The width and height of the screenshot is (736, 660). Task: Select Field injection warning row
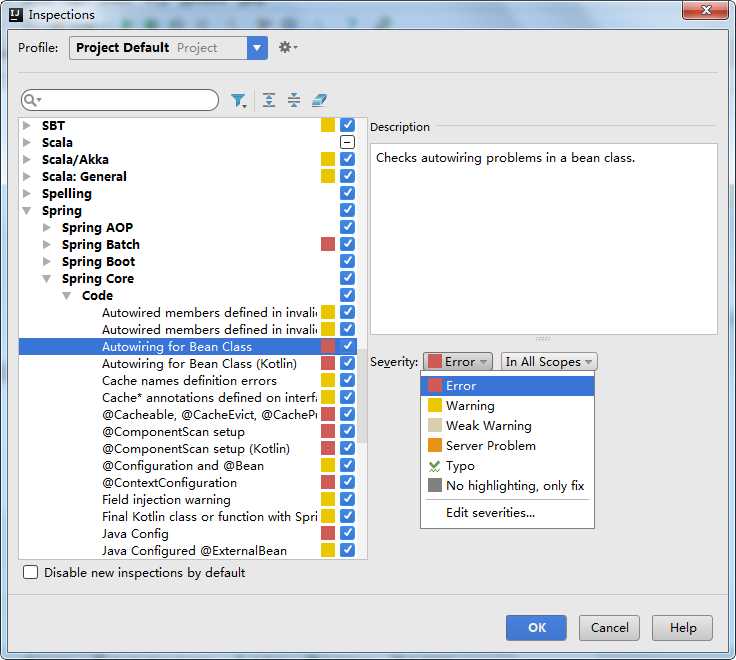click(187, 499)
